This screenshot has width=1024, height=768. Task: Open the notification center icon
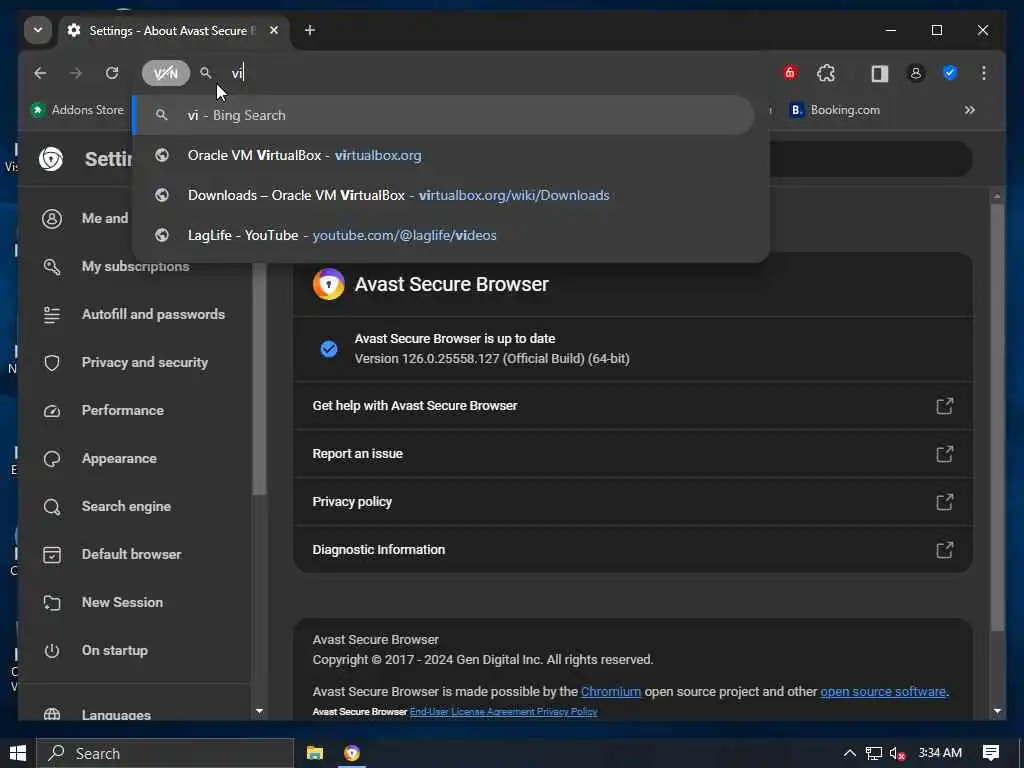pyautogui.click(x=990, y=753)
